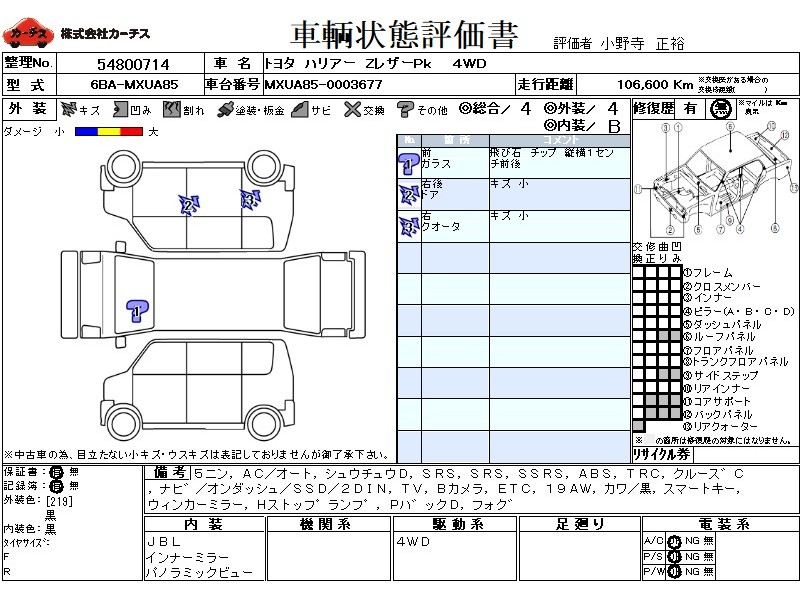Select the 塗装・板金 paint legend icon
Screen dimensions: 800x600
pyautogui.click(x=224, y=110)
